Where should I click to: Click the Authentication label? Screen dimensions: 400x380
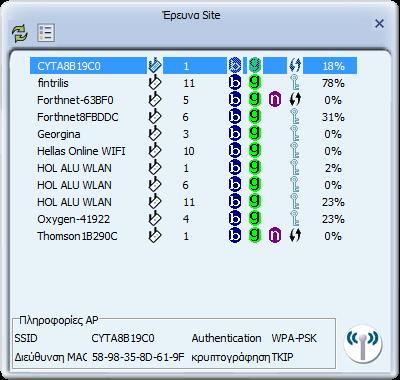(226, 338)
